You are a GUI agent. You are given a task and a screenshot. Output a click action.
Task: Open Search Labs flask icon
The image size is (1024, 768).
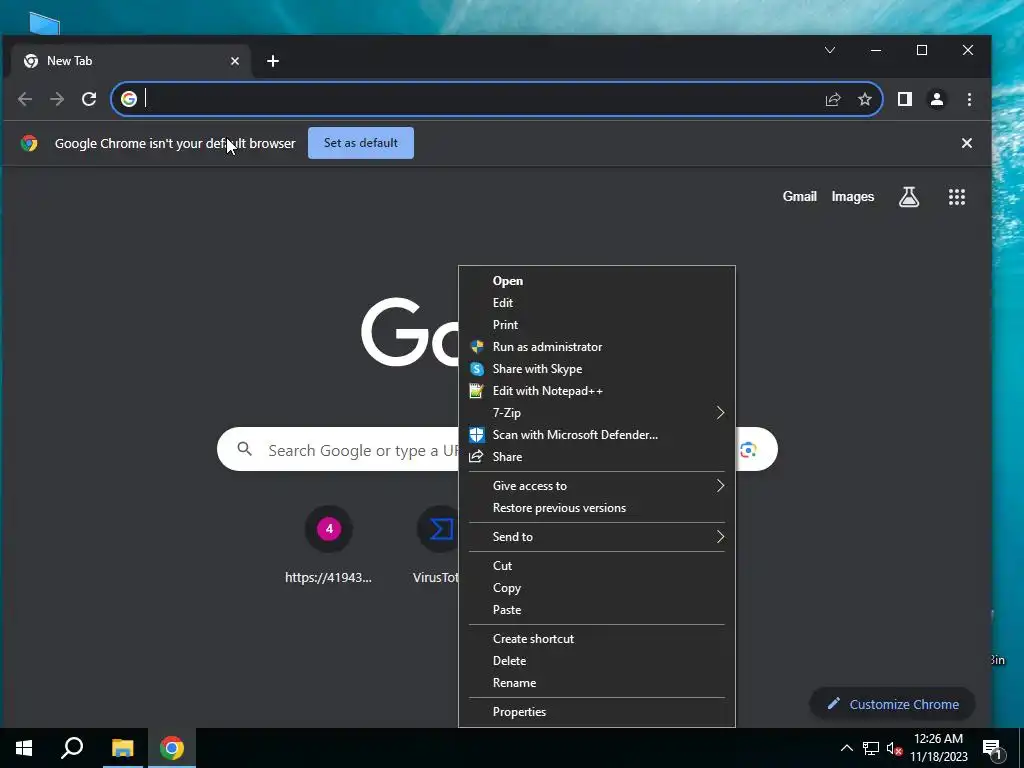(908, 197)
